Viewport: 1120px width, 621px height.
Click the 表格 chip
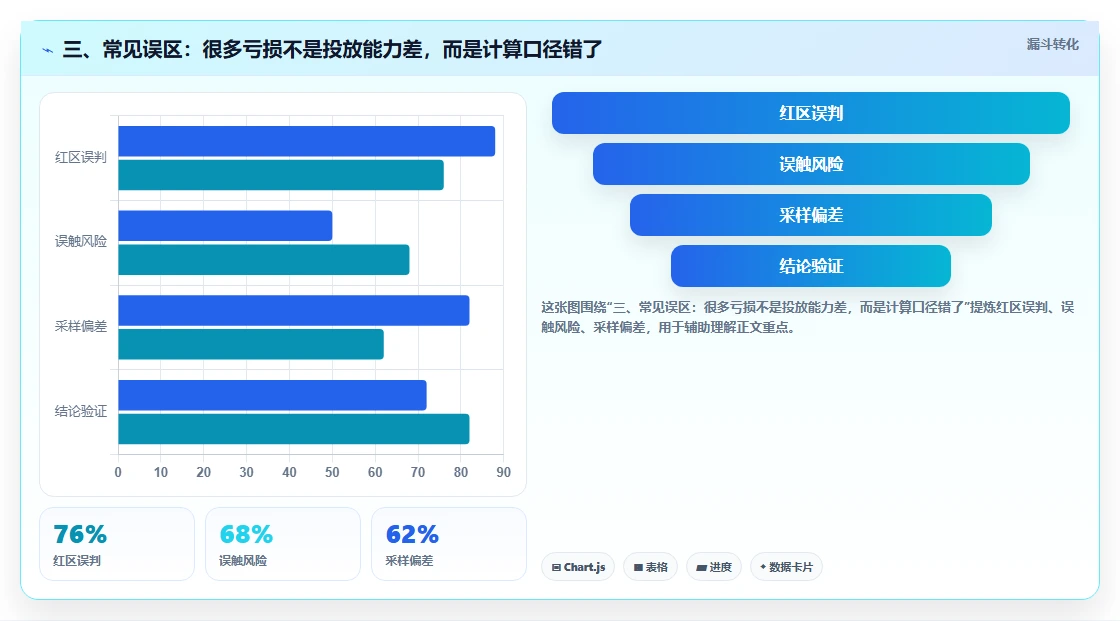(650, 567)
